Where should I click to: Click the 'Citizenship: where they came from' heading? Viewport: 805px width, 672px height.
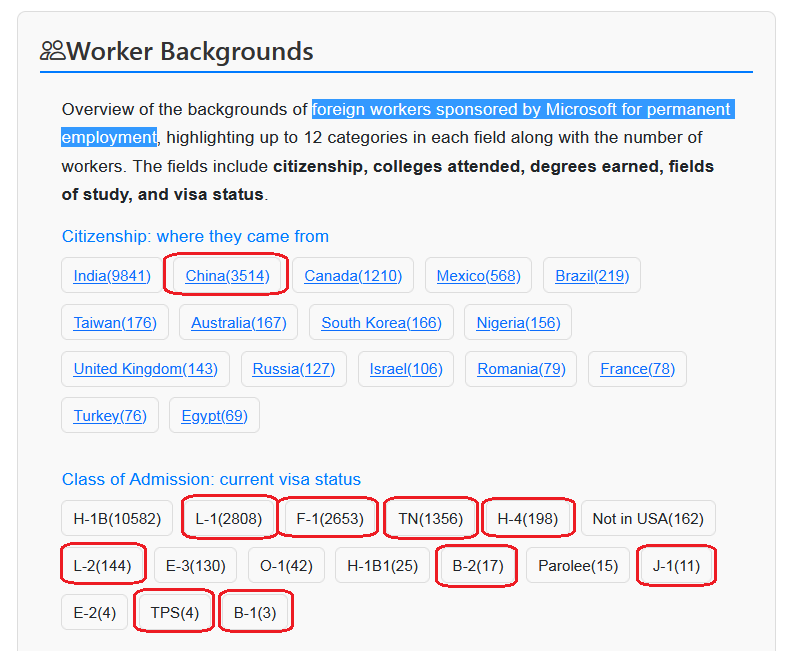(x=195, y=236)
